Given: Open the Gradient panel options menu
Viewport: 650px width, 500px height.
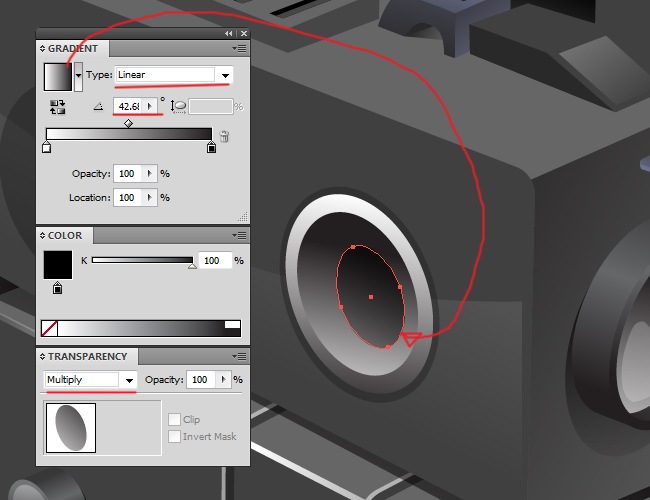Looking at the screenshot, I should point(240,49).
